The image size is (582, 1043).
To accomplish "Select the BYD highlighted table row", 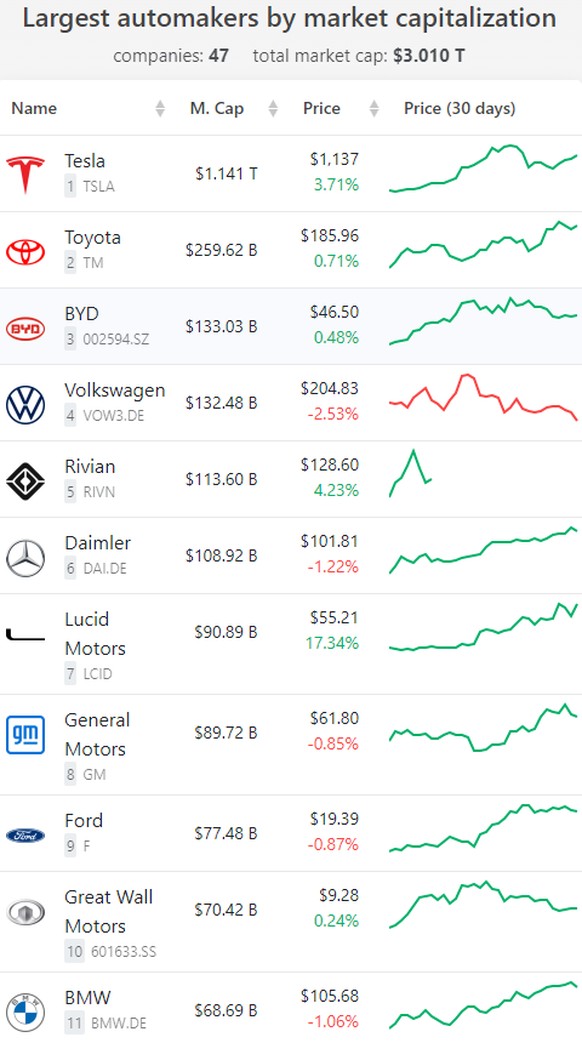I will [x=291, y=326].
